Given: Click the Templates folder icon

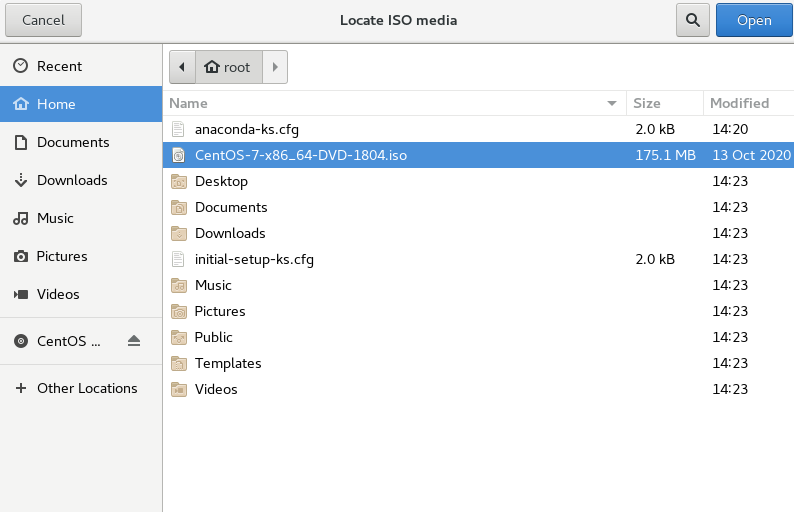Looking at the screenshot, I should [179, 363].
